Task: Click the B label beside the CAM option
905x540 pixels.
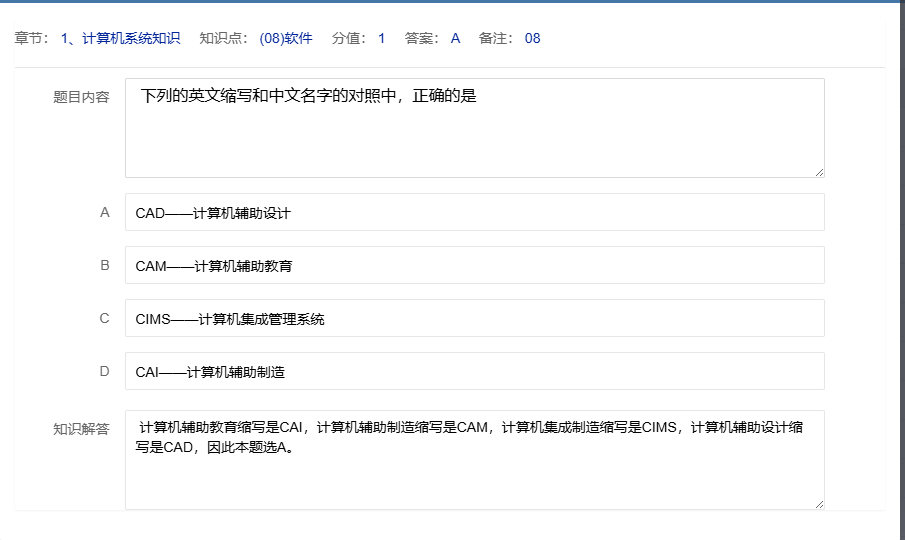Action: coord(104,265)
